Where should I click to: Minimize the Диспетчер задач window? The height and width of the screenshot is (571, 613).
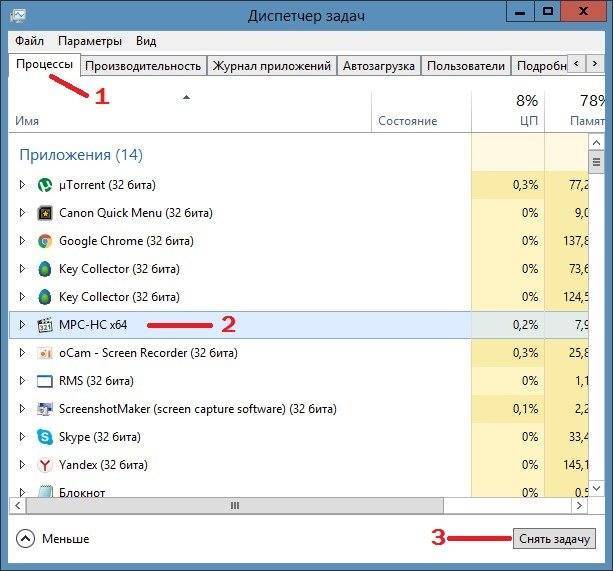point(520,12)
